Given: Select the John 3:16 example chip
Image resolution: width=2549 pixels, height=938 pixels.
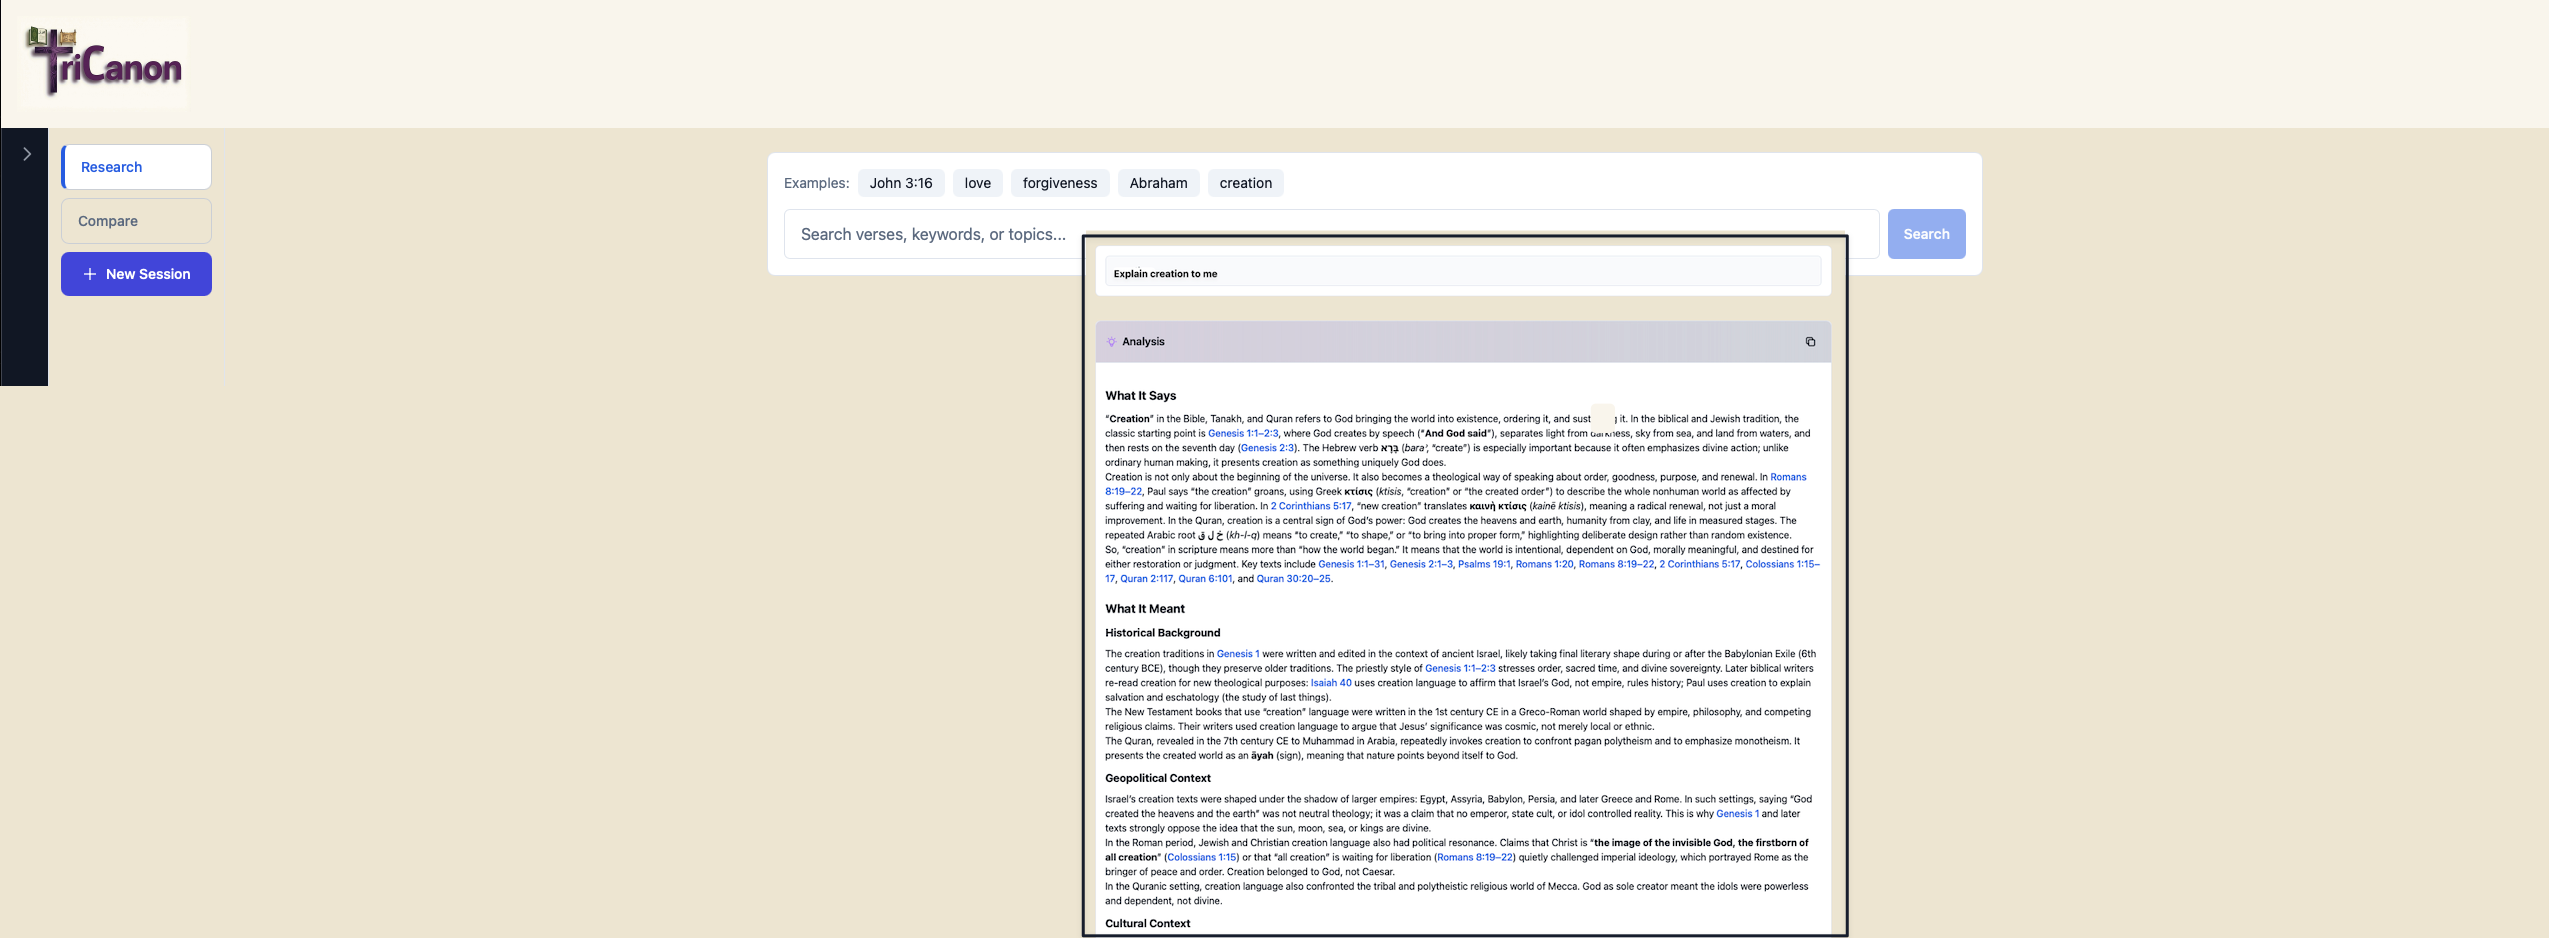Looking at the screenshot, I should pos(900,183).
